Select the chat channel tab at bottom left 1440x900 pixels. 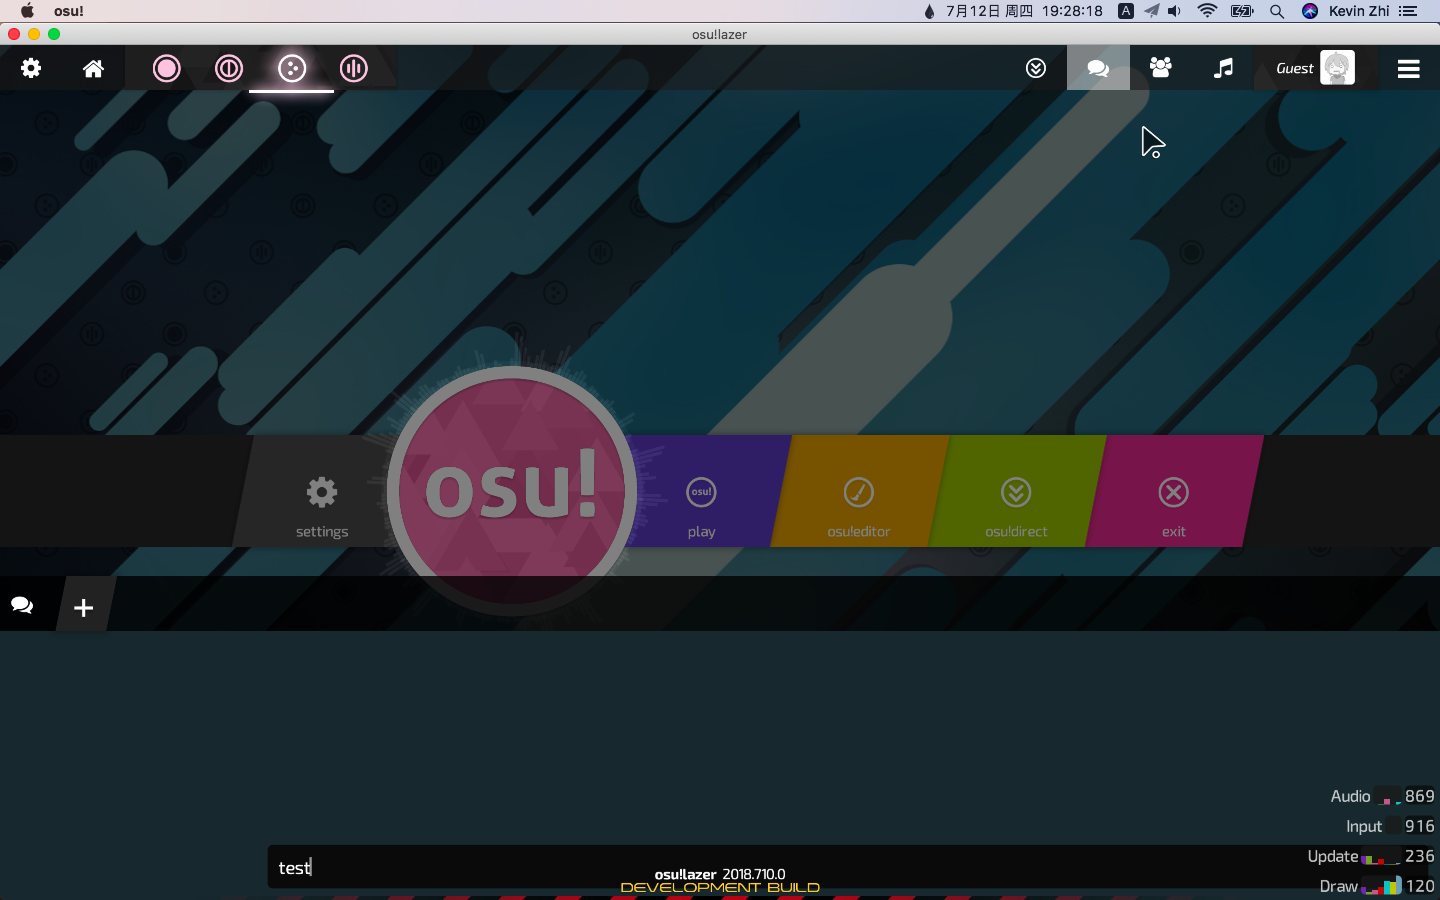(20, 604)
